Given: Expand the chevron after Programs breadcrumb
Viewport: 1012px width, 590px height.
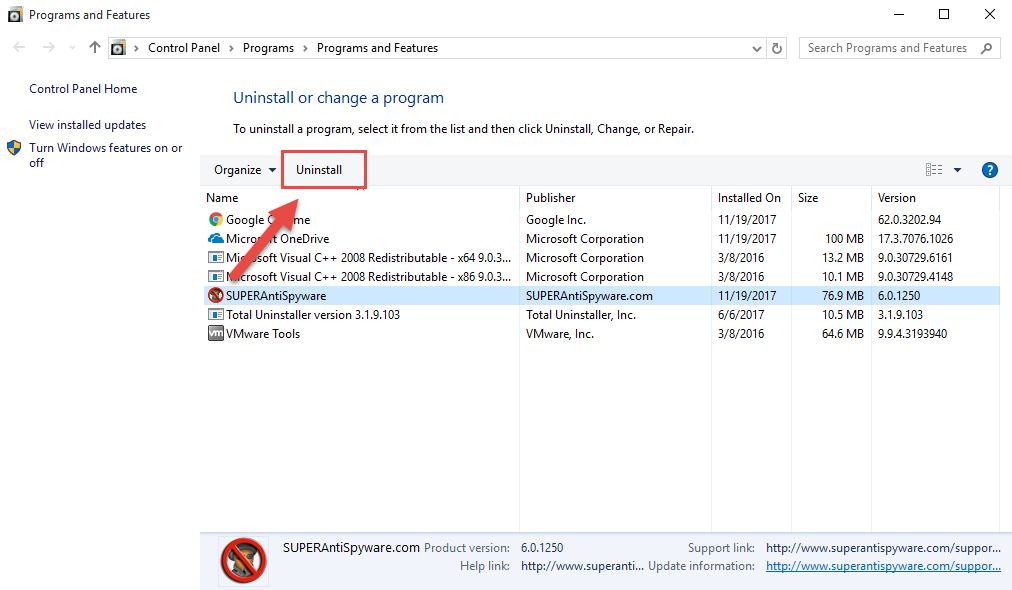Looking at the screenshot, I should tap(305, 48).
